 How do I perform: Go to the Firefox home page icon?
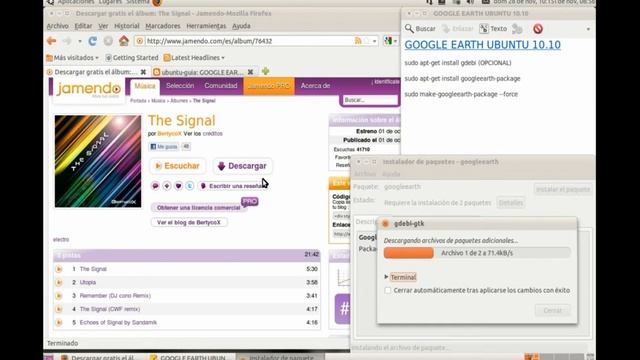124,41
